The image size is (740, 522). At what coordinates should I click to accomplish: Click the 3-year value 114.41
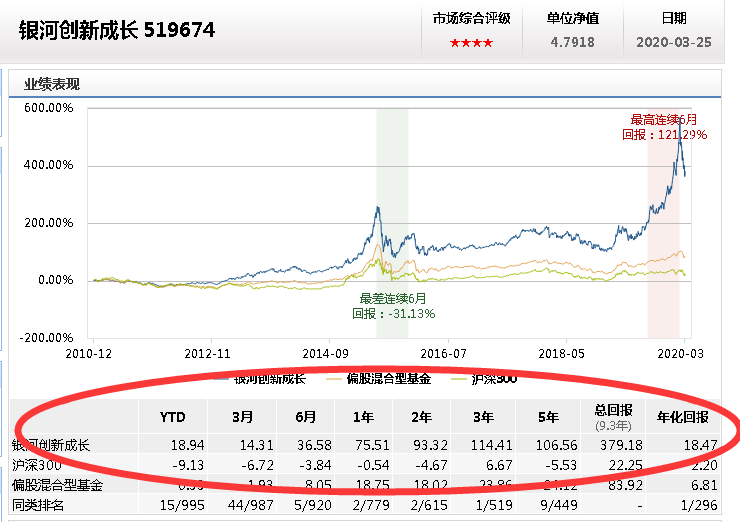click(x=492, y=445)
